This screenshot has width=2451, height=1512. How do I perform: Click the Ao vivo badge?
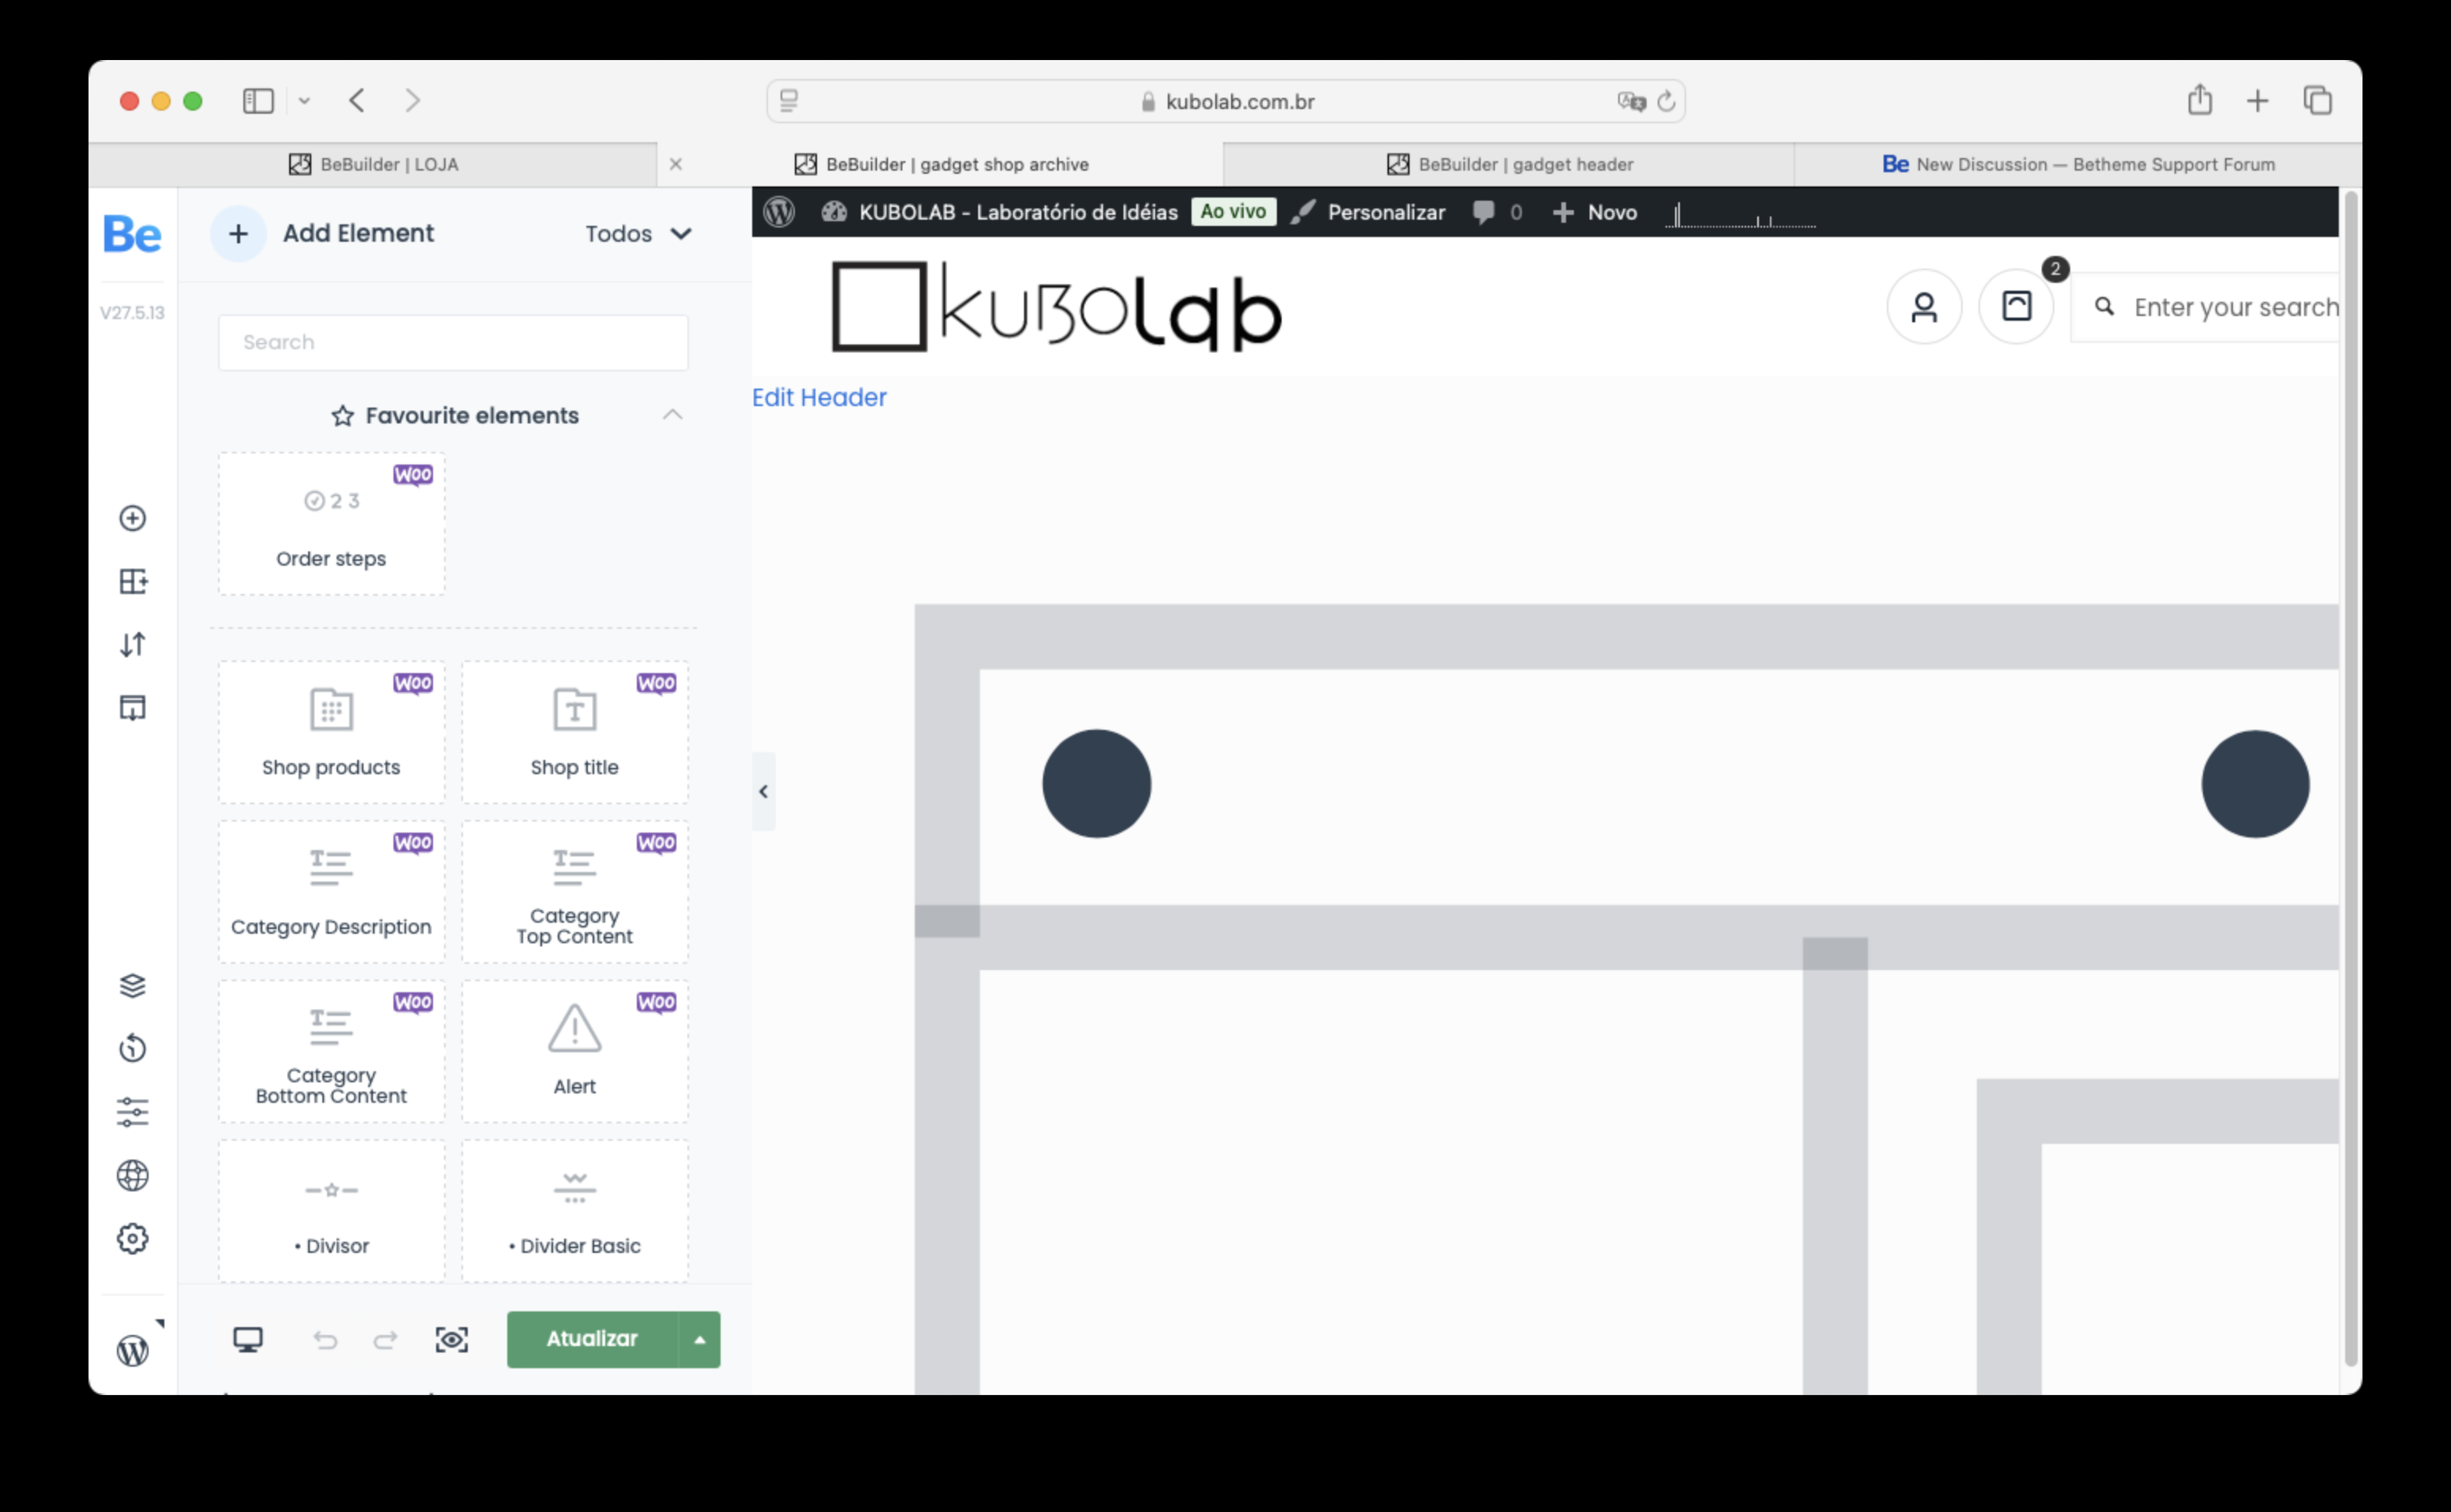tap(1233, 212)
